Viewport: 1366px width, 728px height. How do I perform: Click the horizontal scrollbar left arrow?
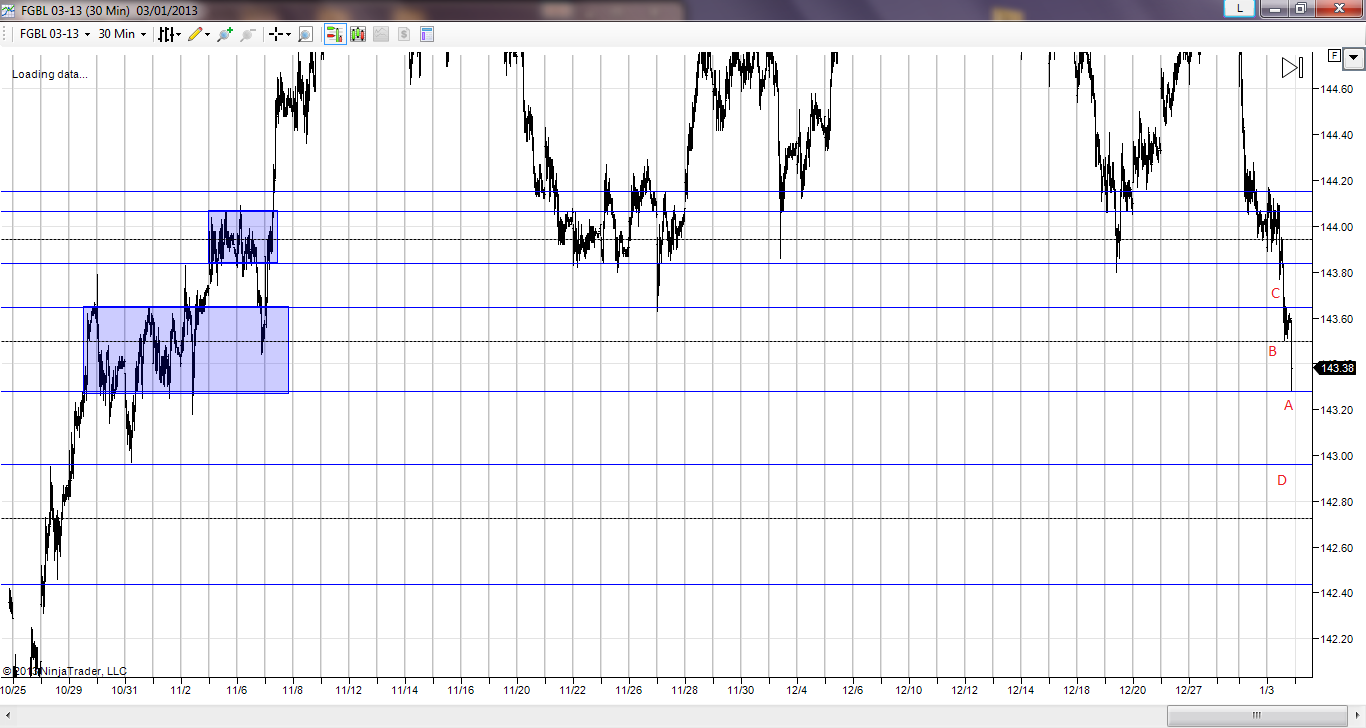point(8,716)
